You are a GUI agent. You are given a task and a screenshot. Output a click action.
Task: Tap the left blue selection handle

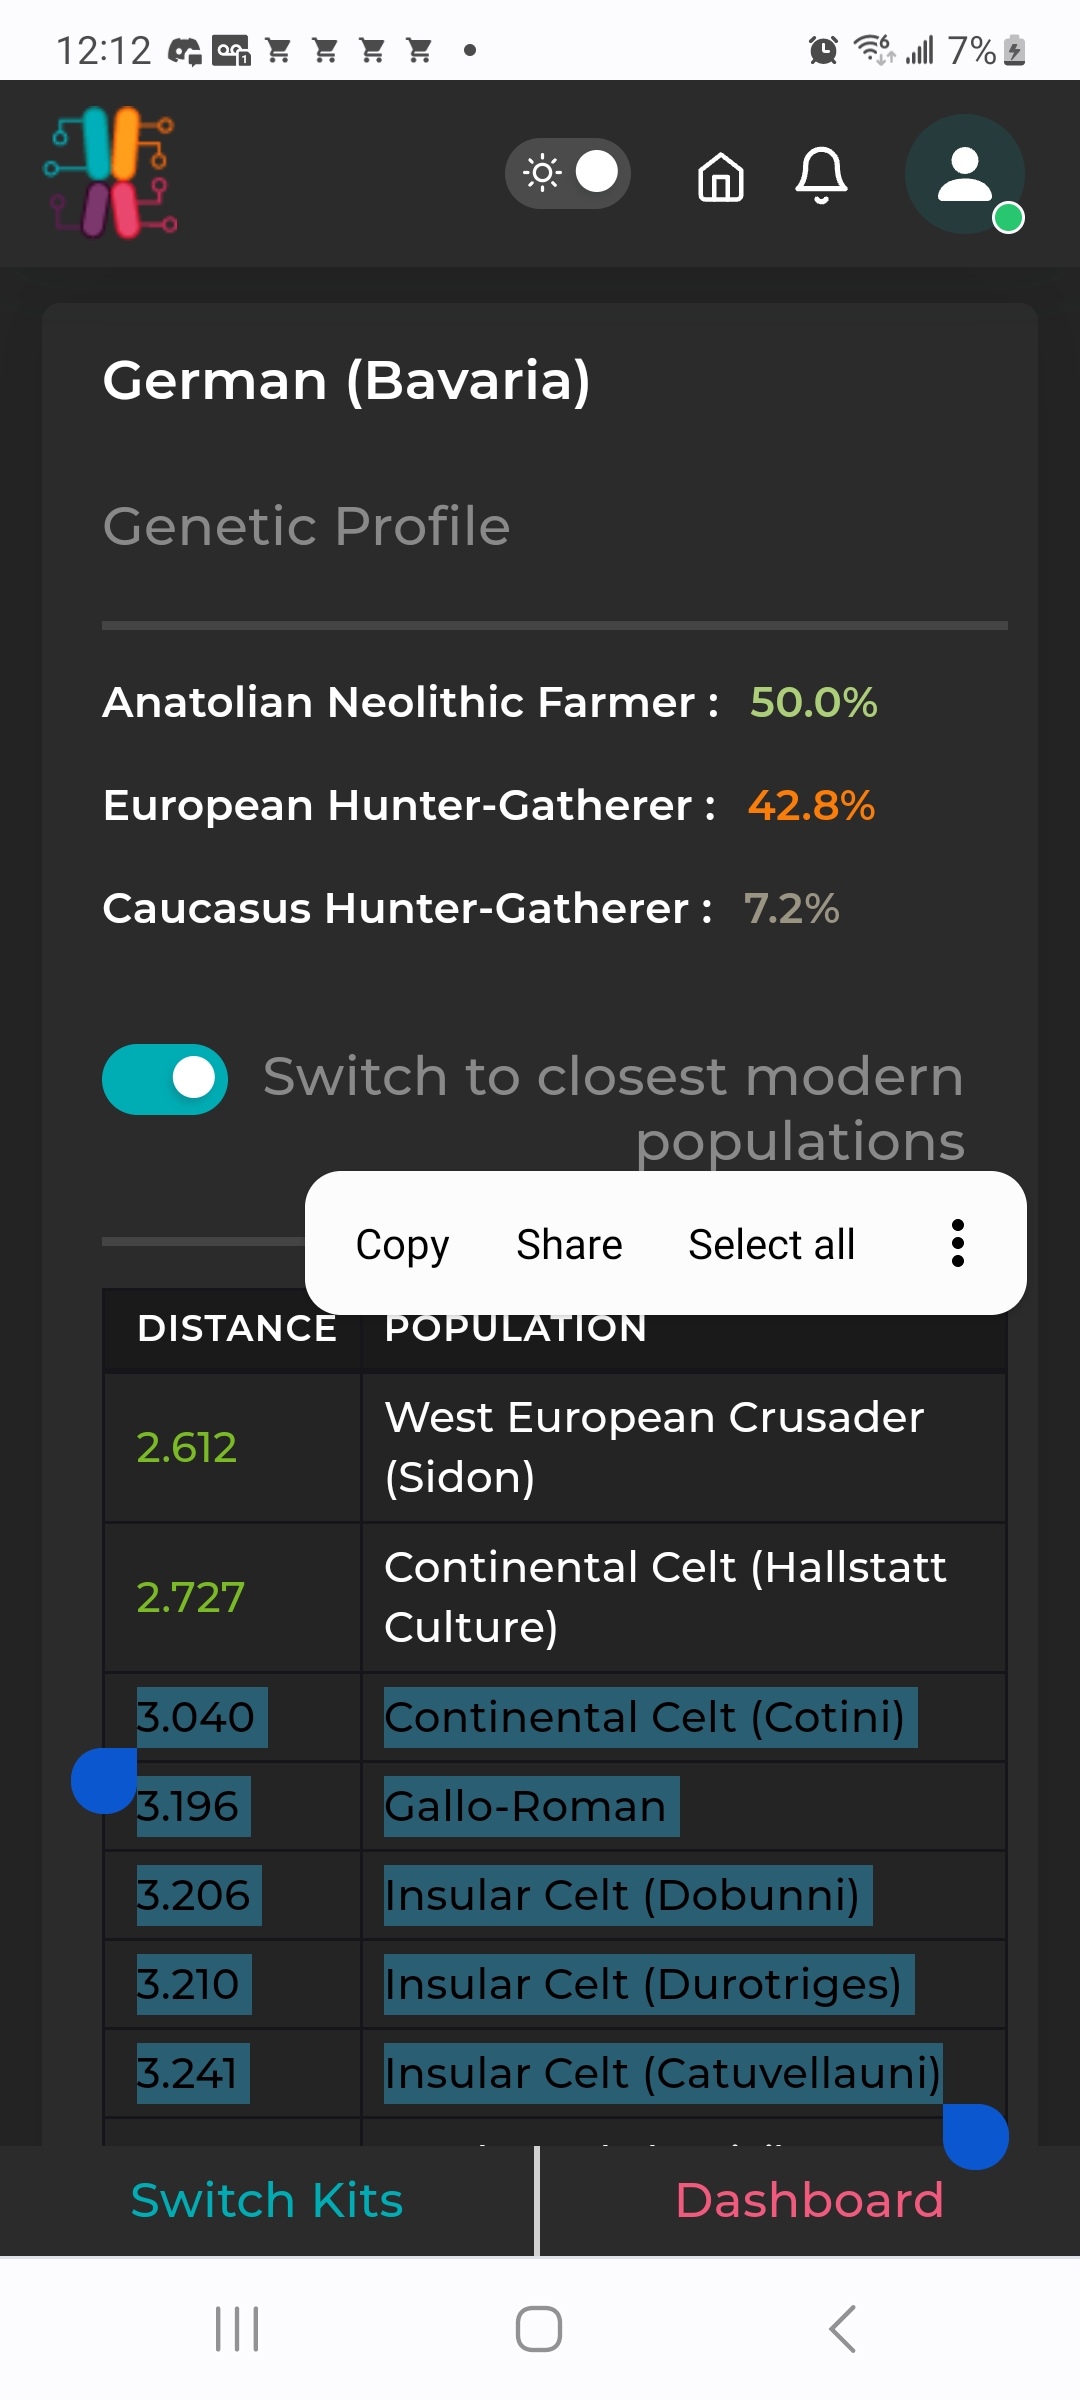[104, 1780]
